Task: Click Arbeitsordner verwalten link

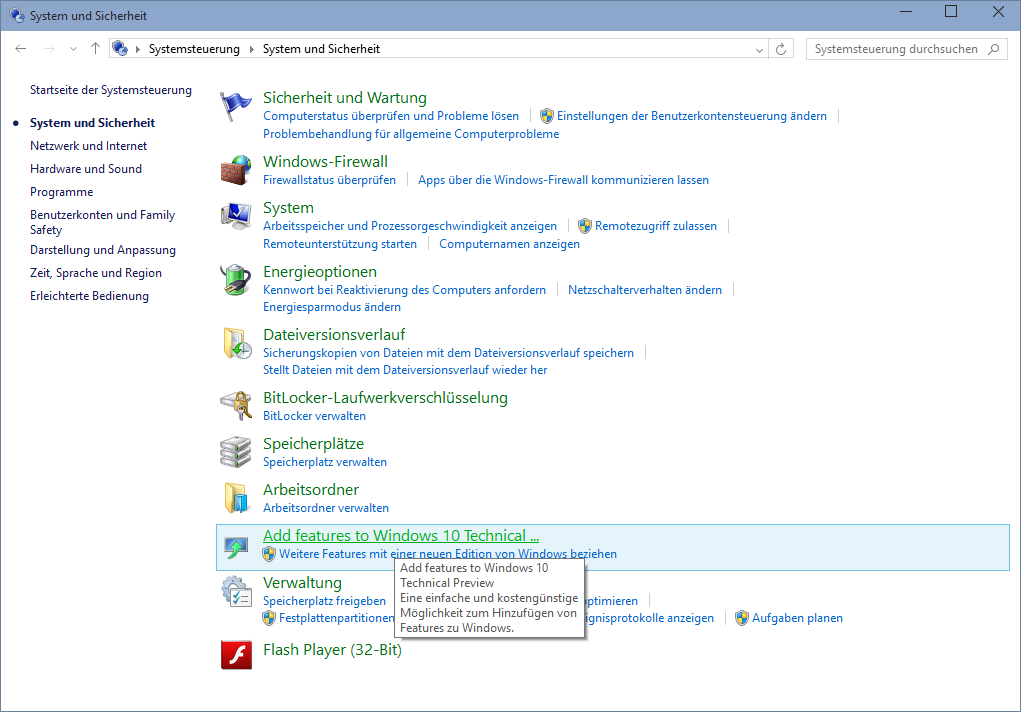Action: (x=326, y=508)
